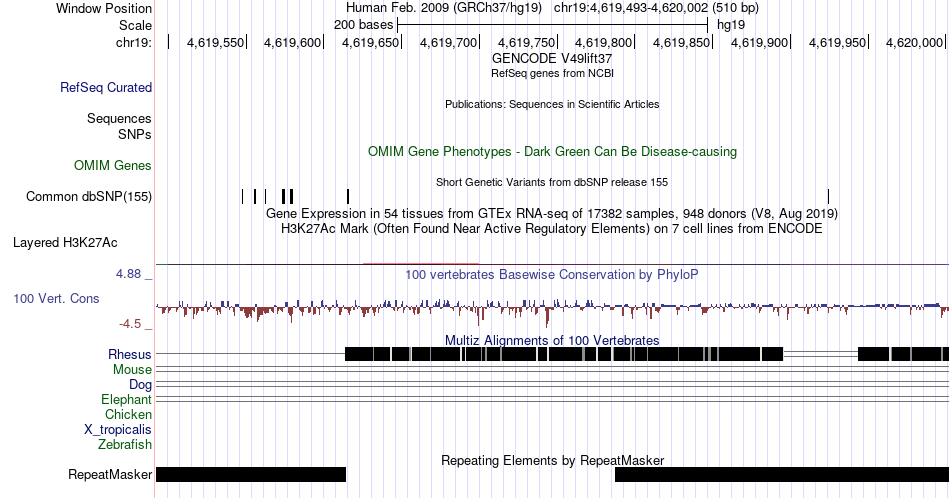Click the Zebrafish alignment row label
The width and height of the screenshot is (950, 498).
pos(125,444)
